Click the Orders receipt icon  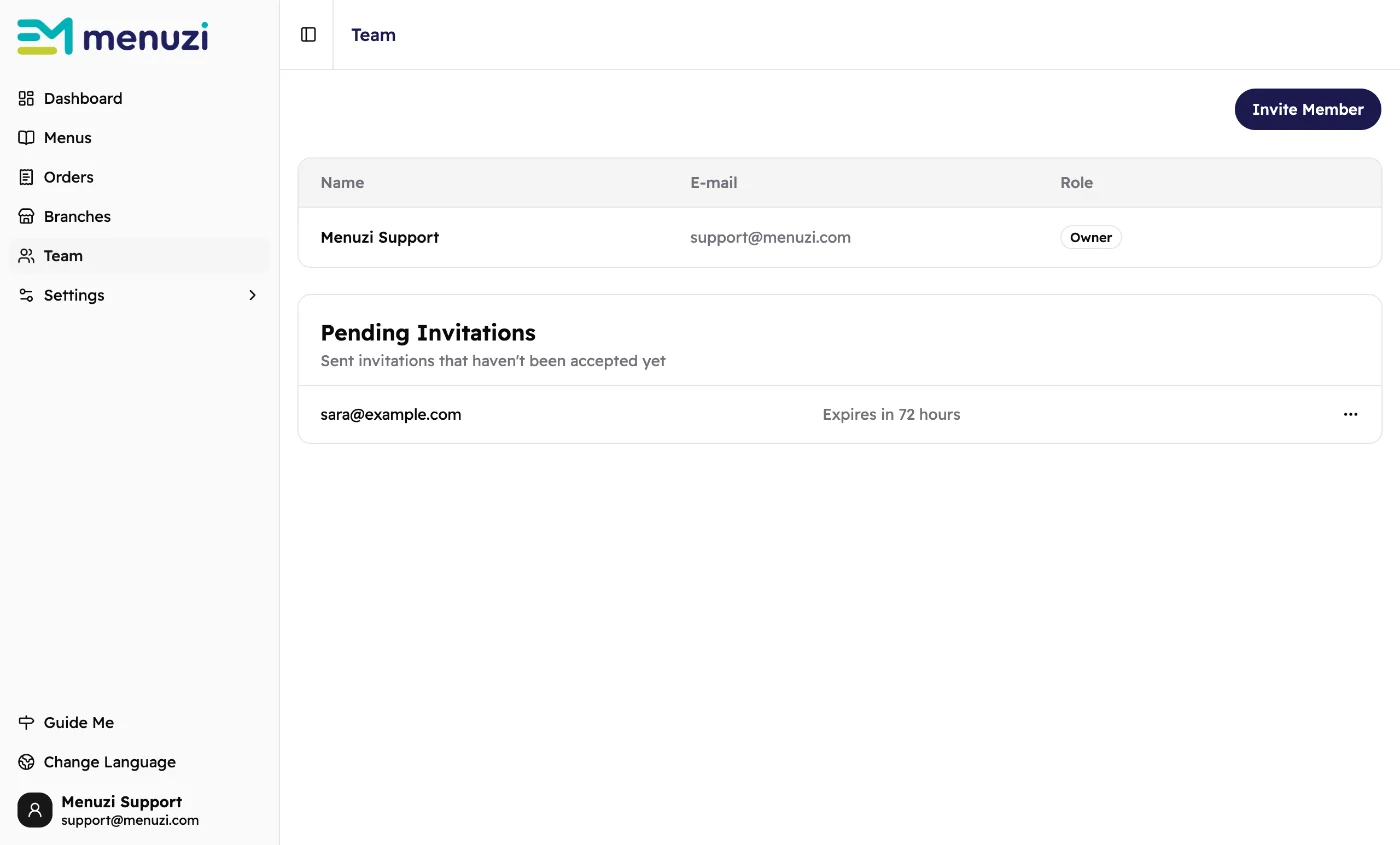[27, 177]
